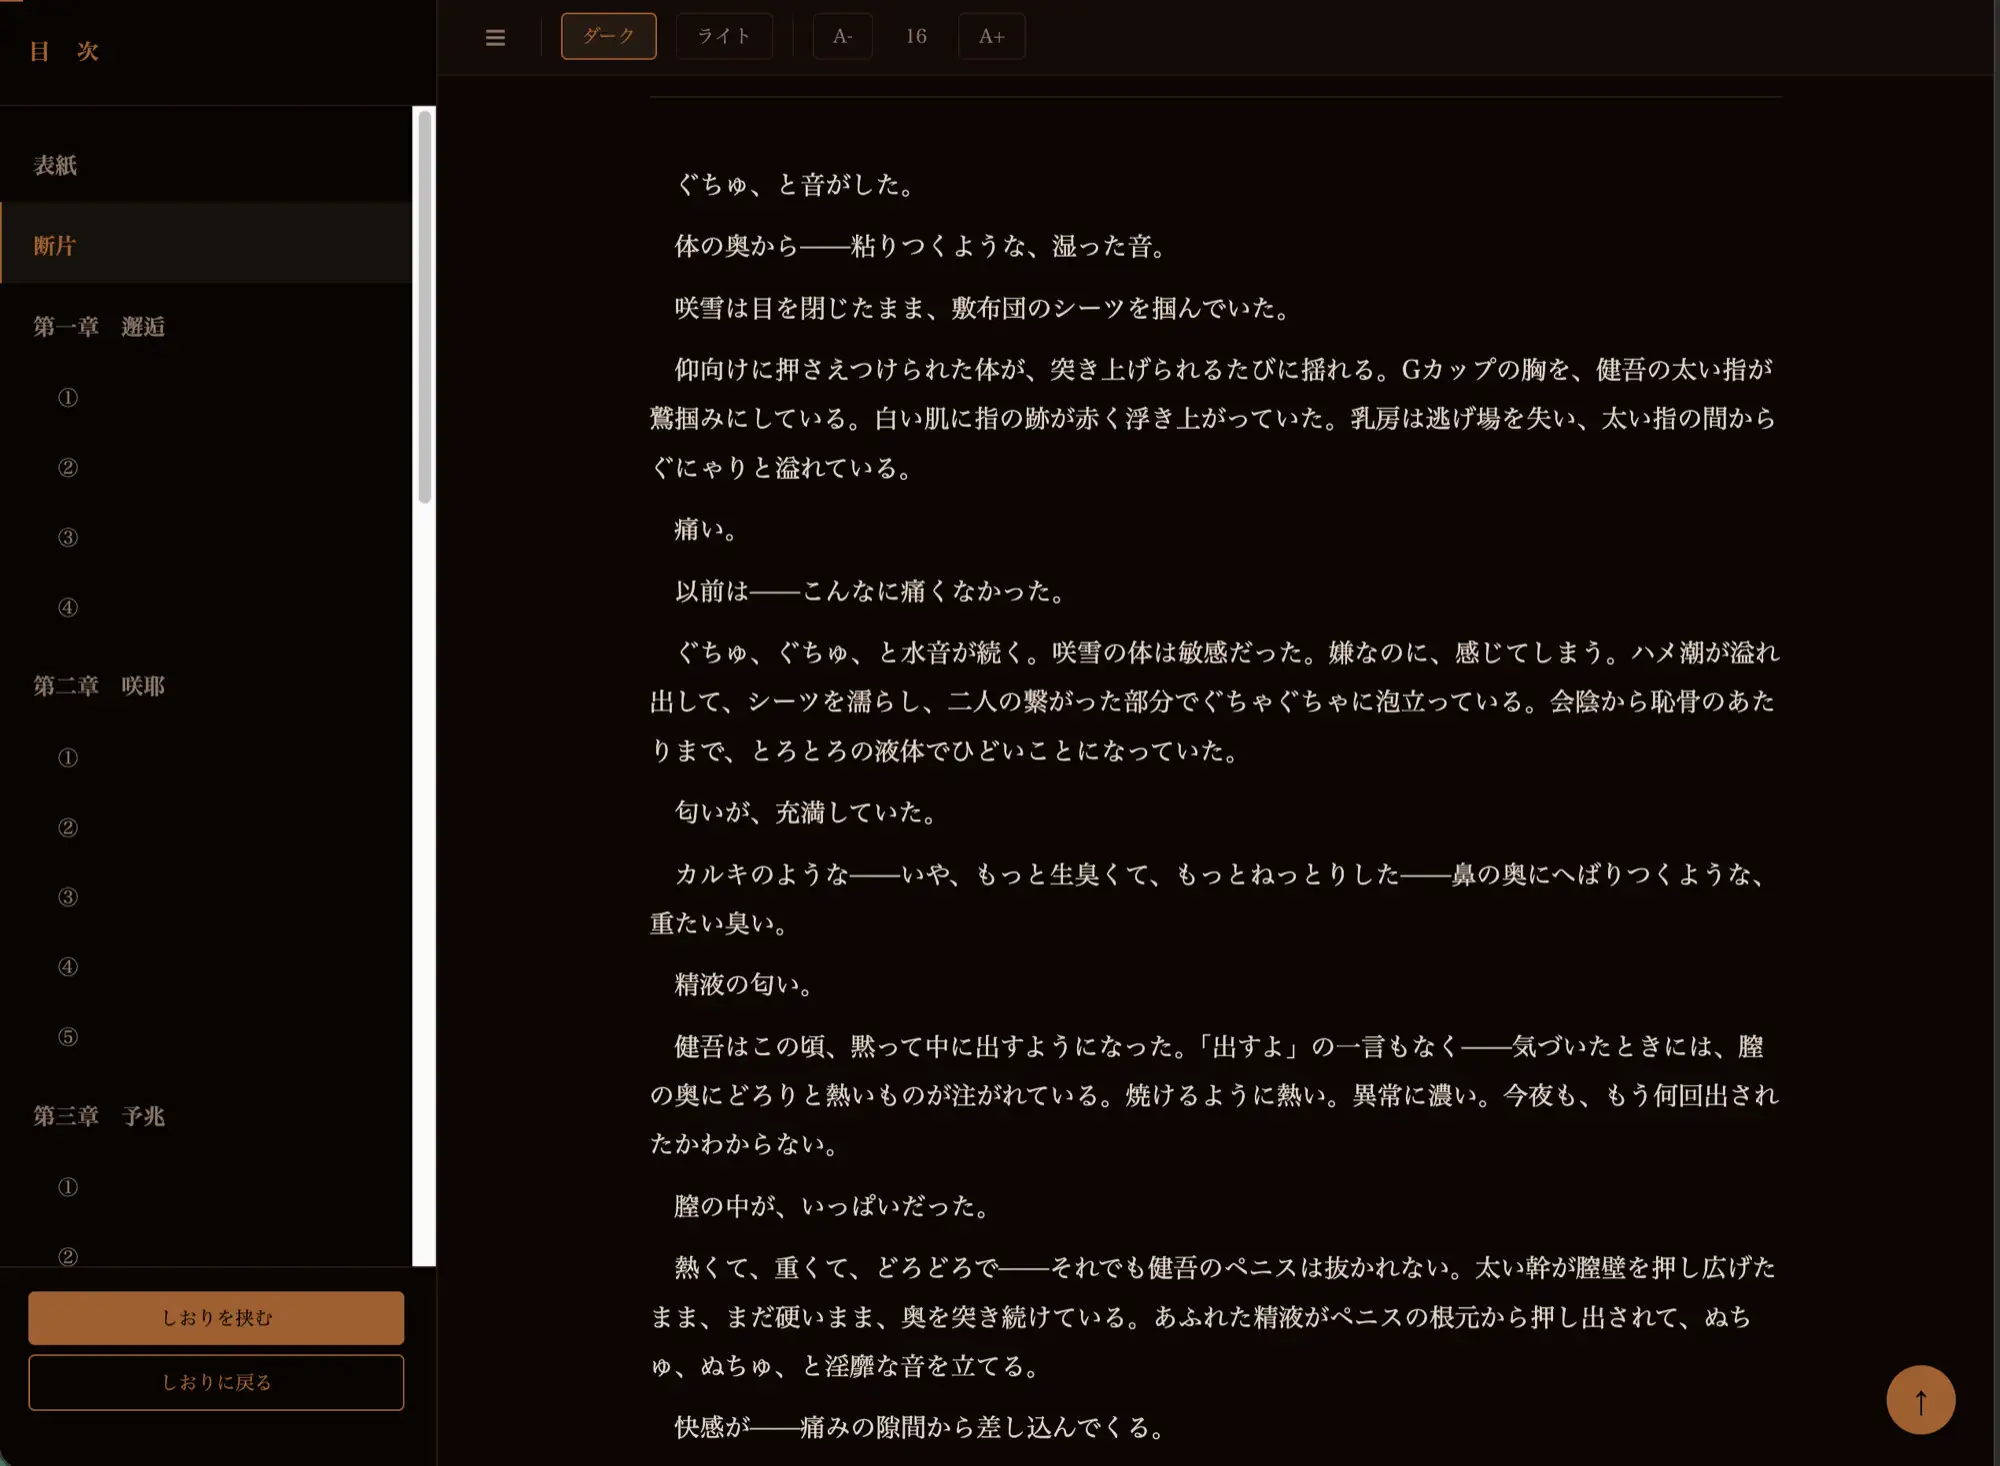
Task: Click しおりを挟む bookmark button
Action: click(x=216, y=1318)
